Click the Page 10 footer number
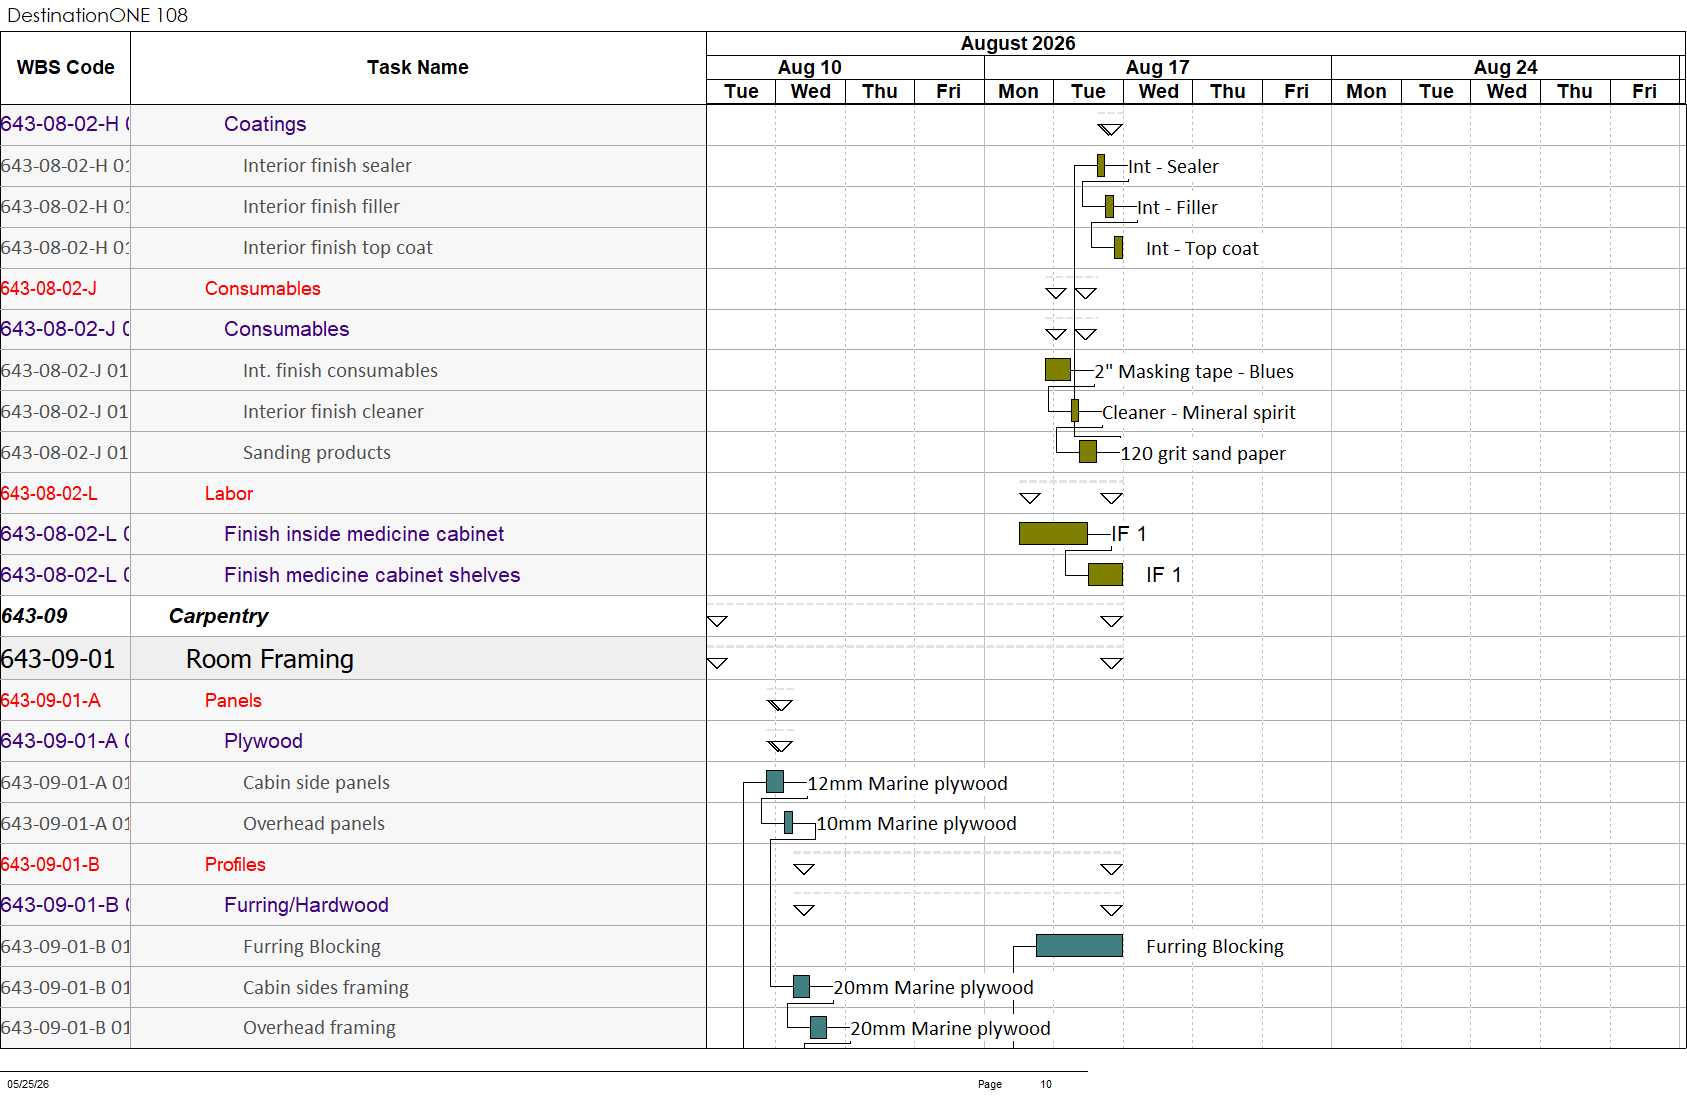 pyautogui.click(x=1046, y=1084)
